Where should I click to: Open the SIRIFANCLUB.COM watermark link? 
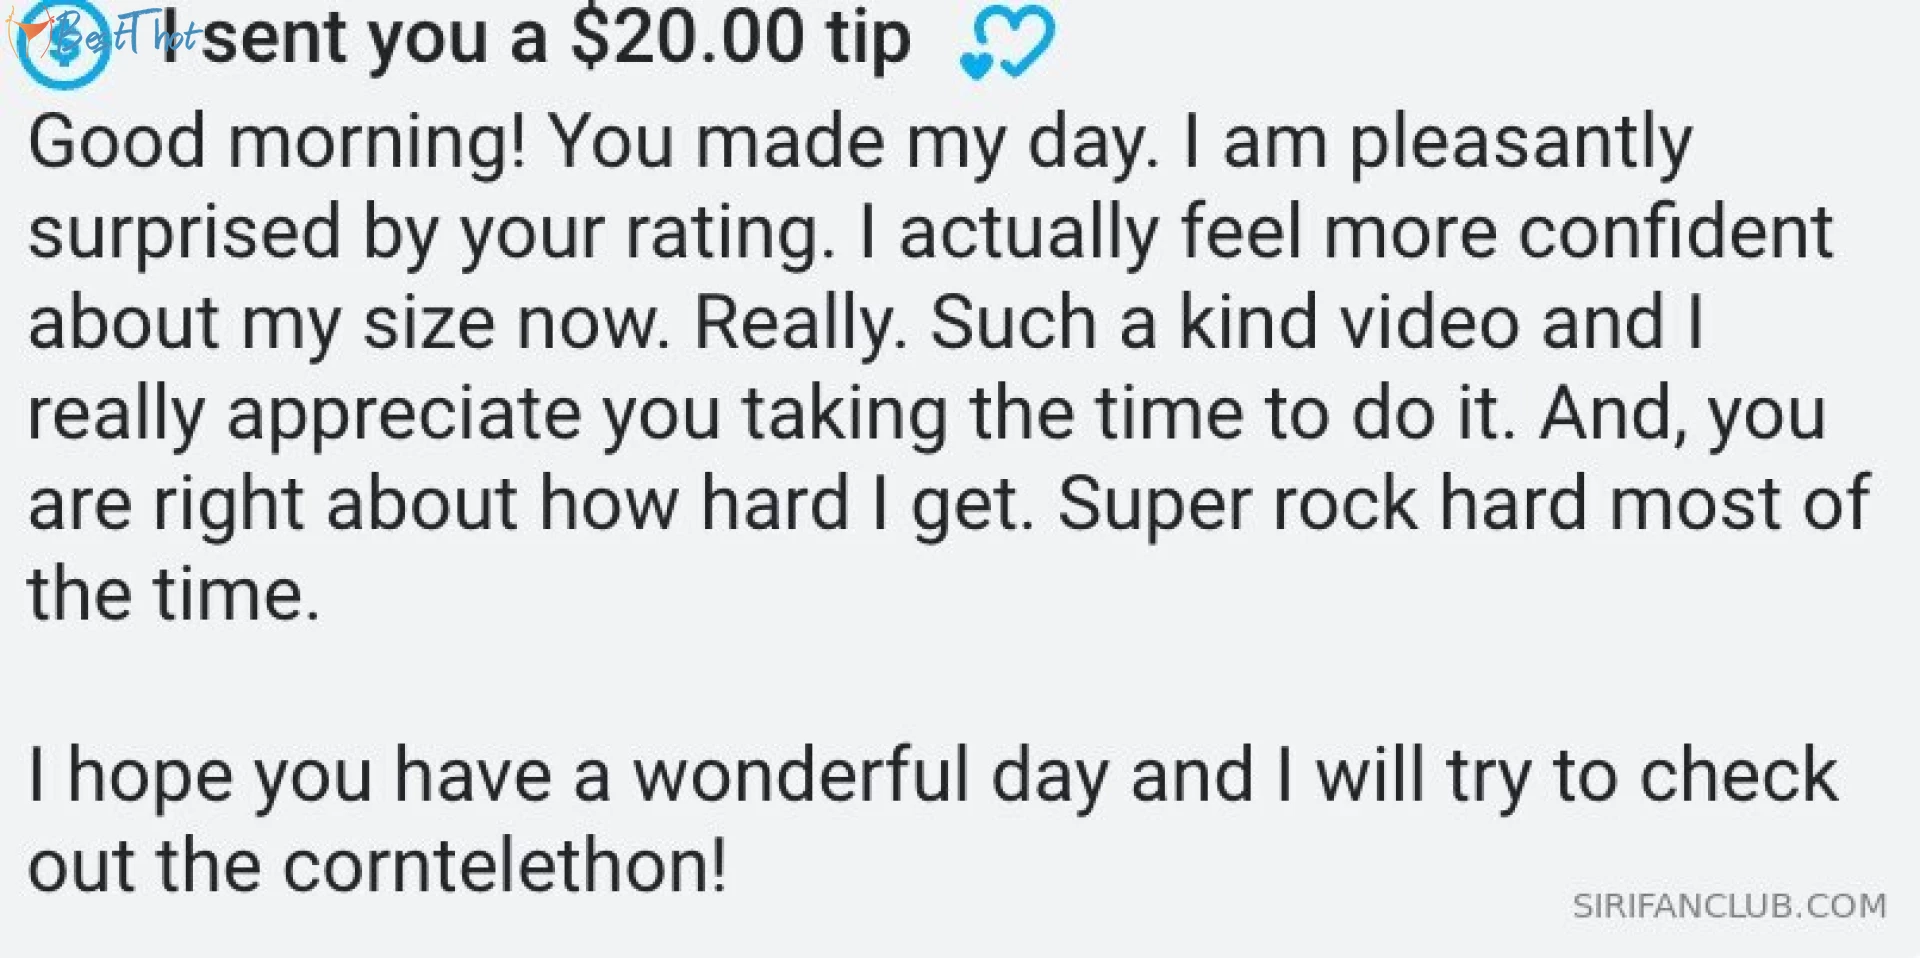click(1729, 906)
